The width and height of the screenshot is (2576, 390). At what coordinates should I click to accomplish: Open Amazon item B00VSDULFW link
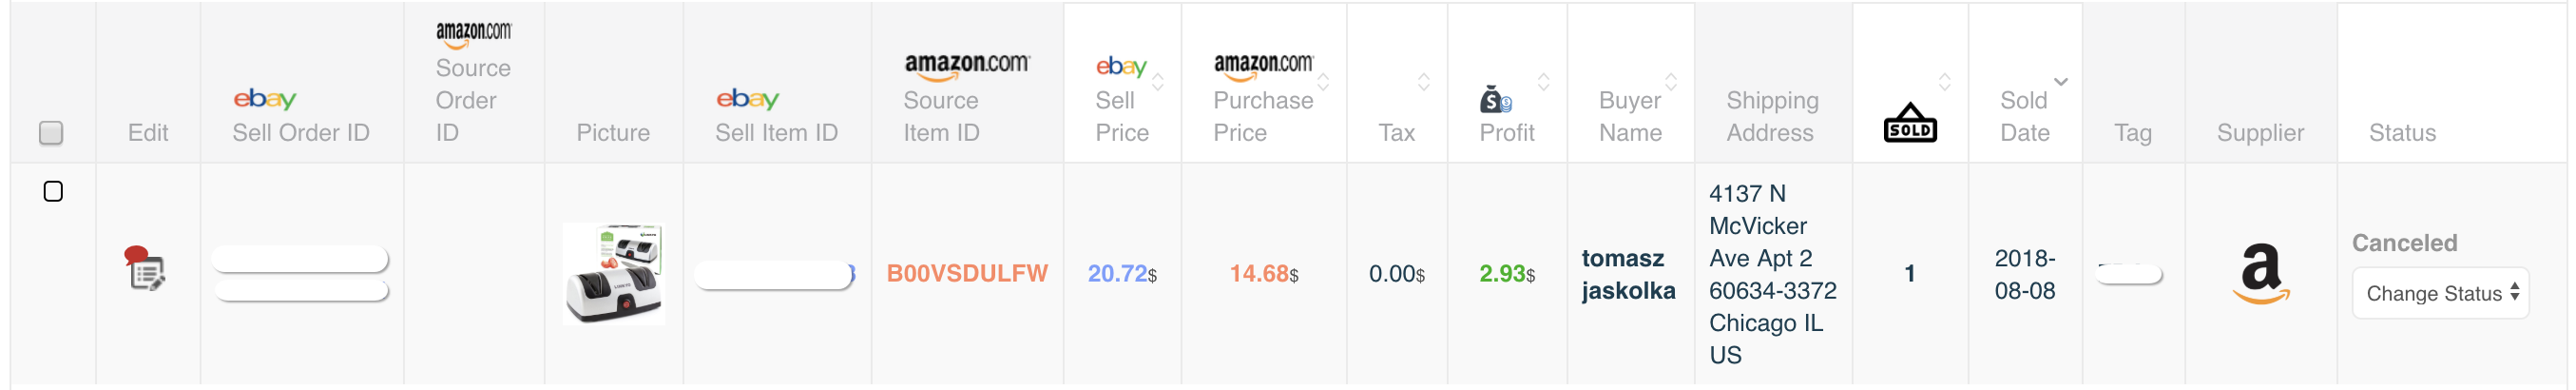click(966, 274)
